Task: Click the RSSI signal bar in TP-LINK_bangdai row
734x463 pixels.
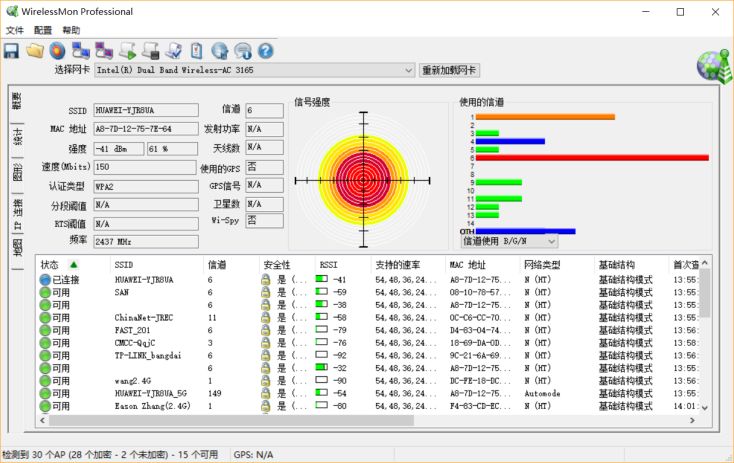Action: 322,355
